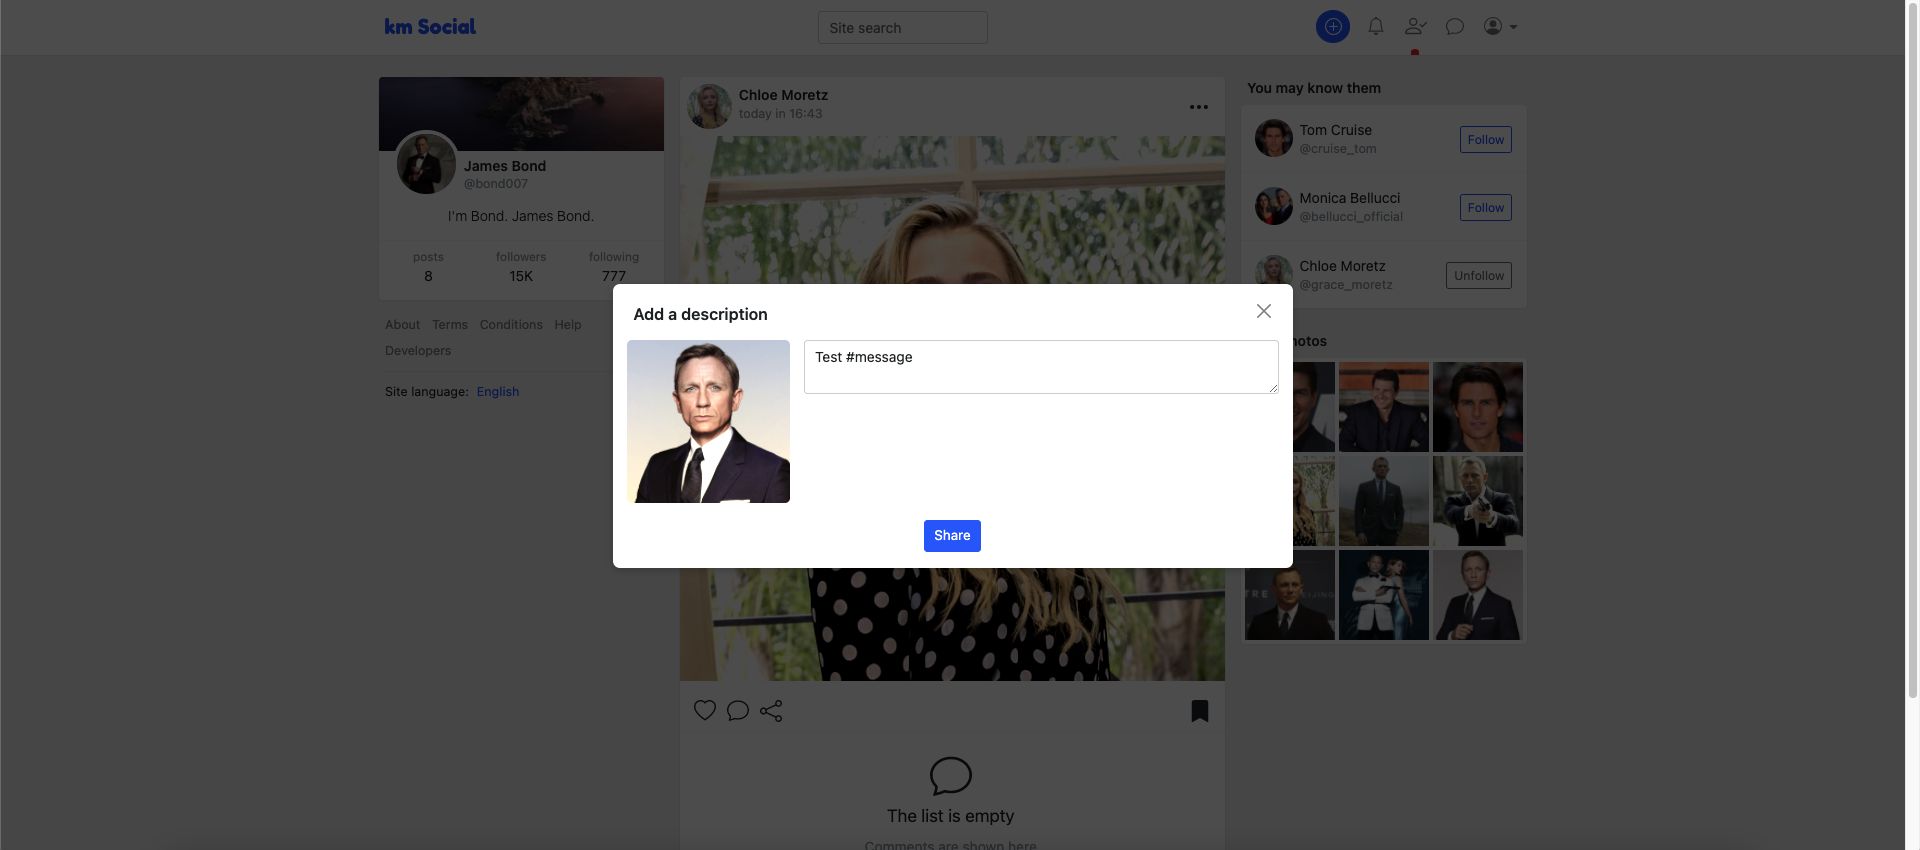Focus the Site search field
Screen dimensions: 1920x850
(902, 28)
